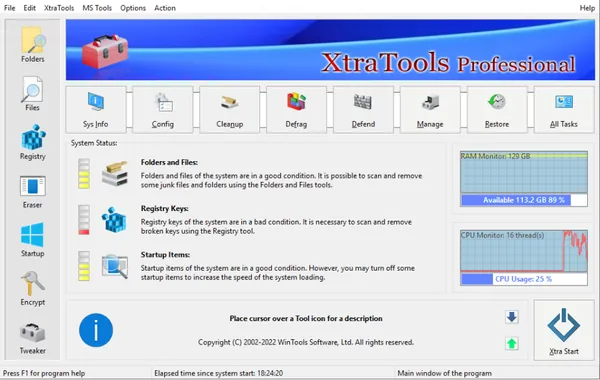Open the Config toolbar item
Screen dimensions: 600x380
(x=163, y=110)
